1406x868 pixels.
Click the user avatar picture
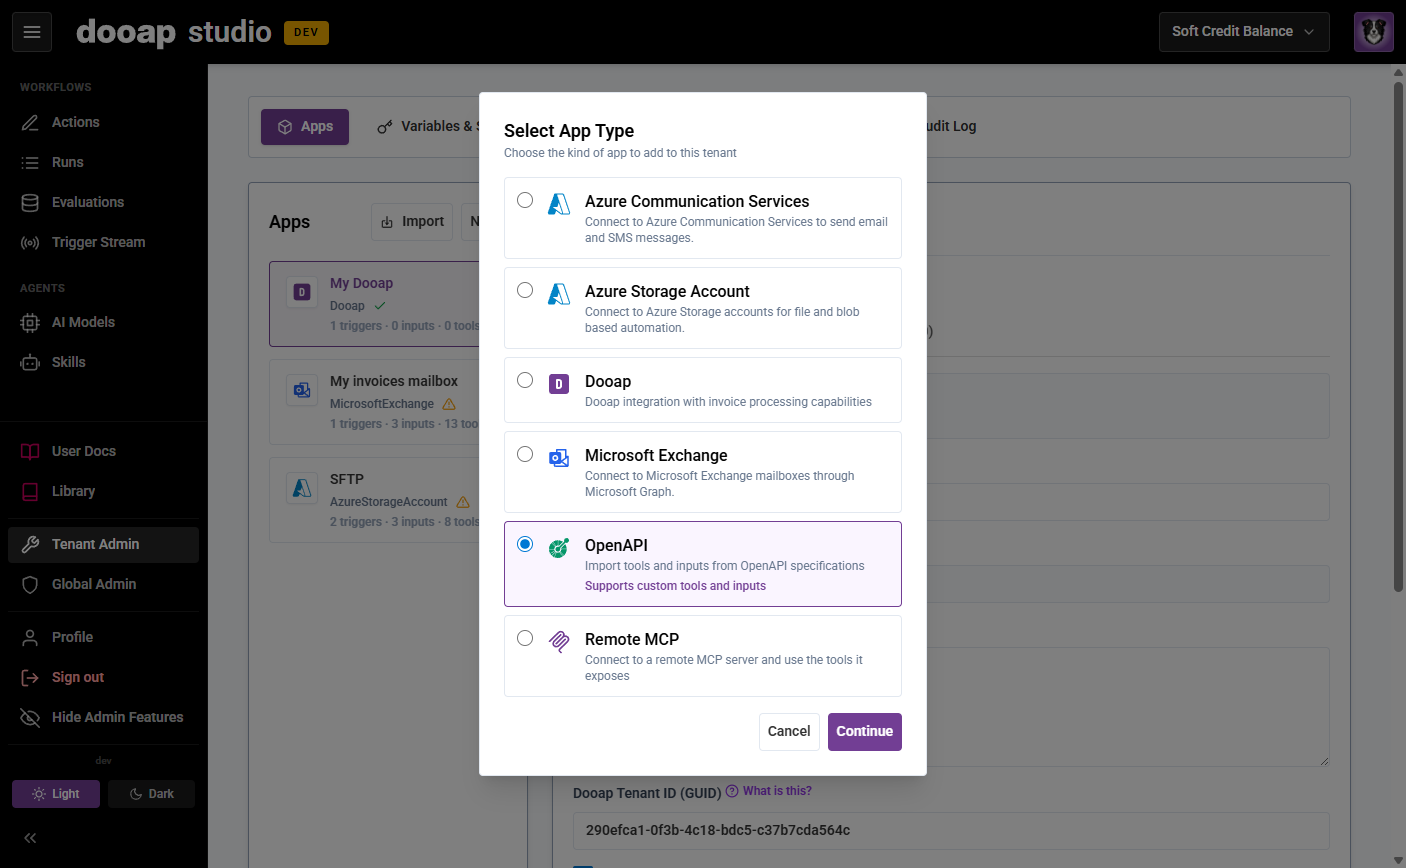1374,32
